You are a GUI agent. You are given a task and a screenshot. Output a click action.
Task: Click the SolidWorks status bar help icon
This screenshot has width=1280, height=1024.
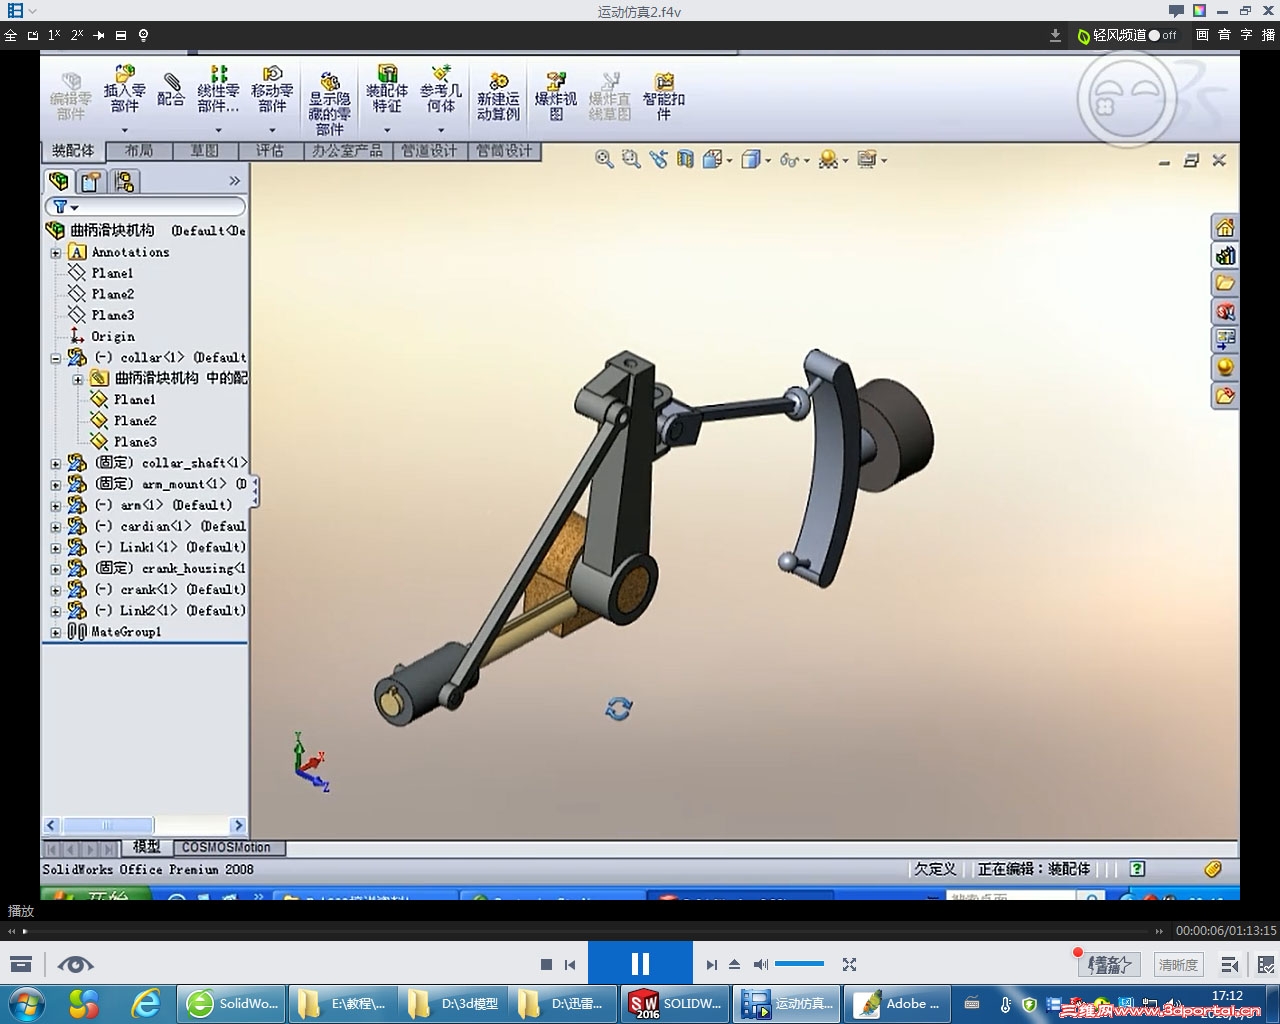pyautogui.click(x=1137, y=869)
